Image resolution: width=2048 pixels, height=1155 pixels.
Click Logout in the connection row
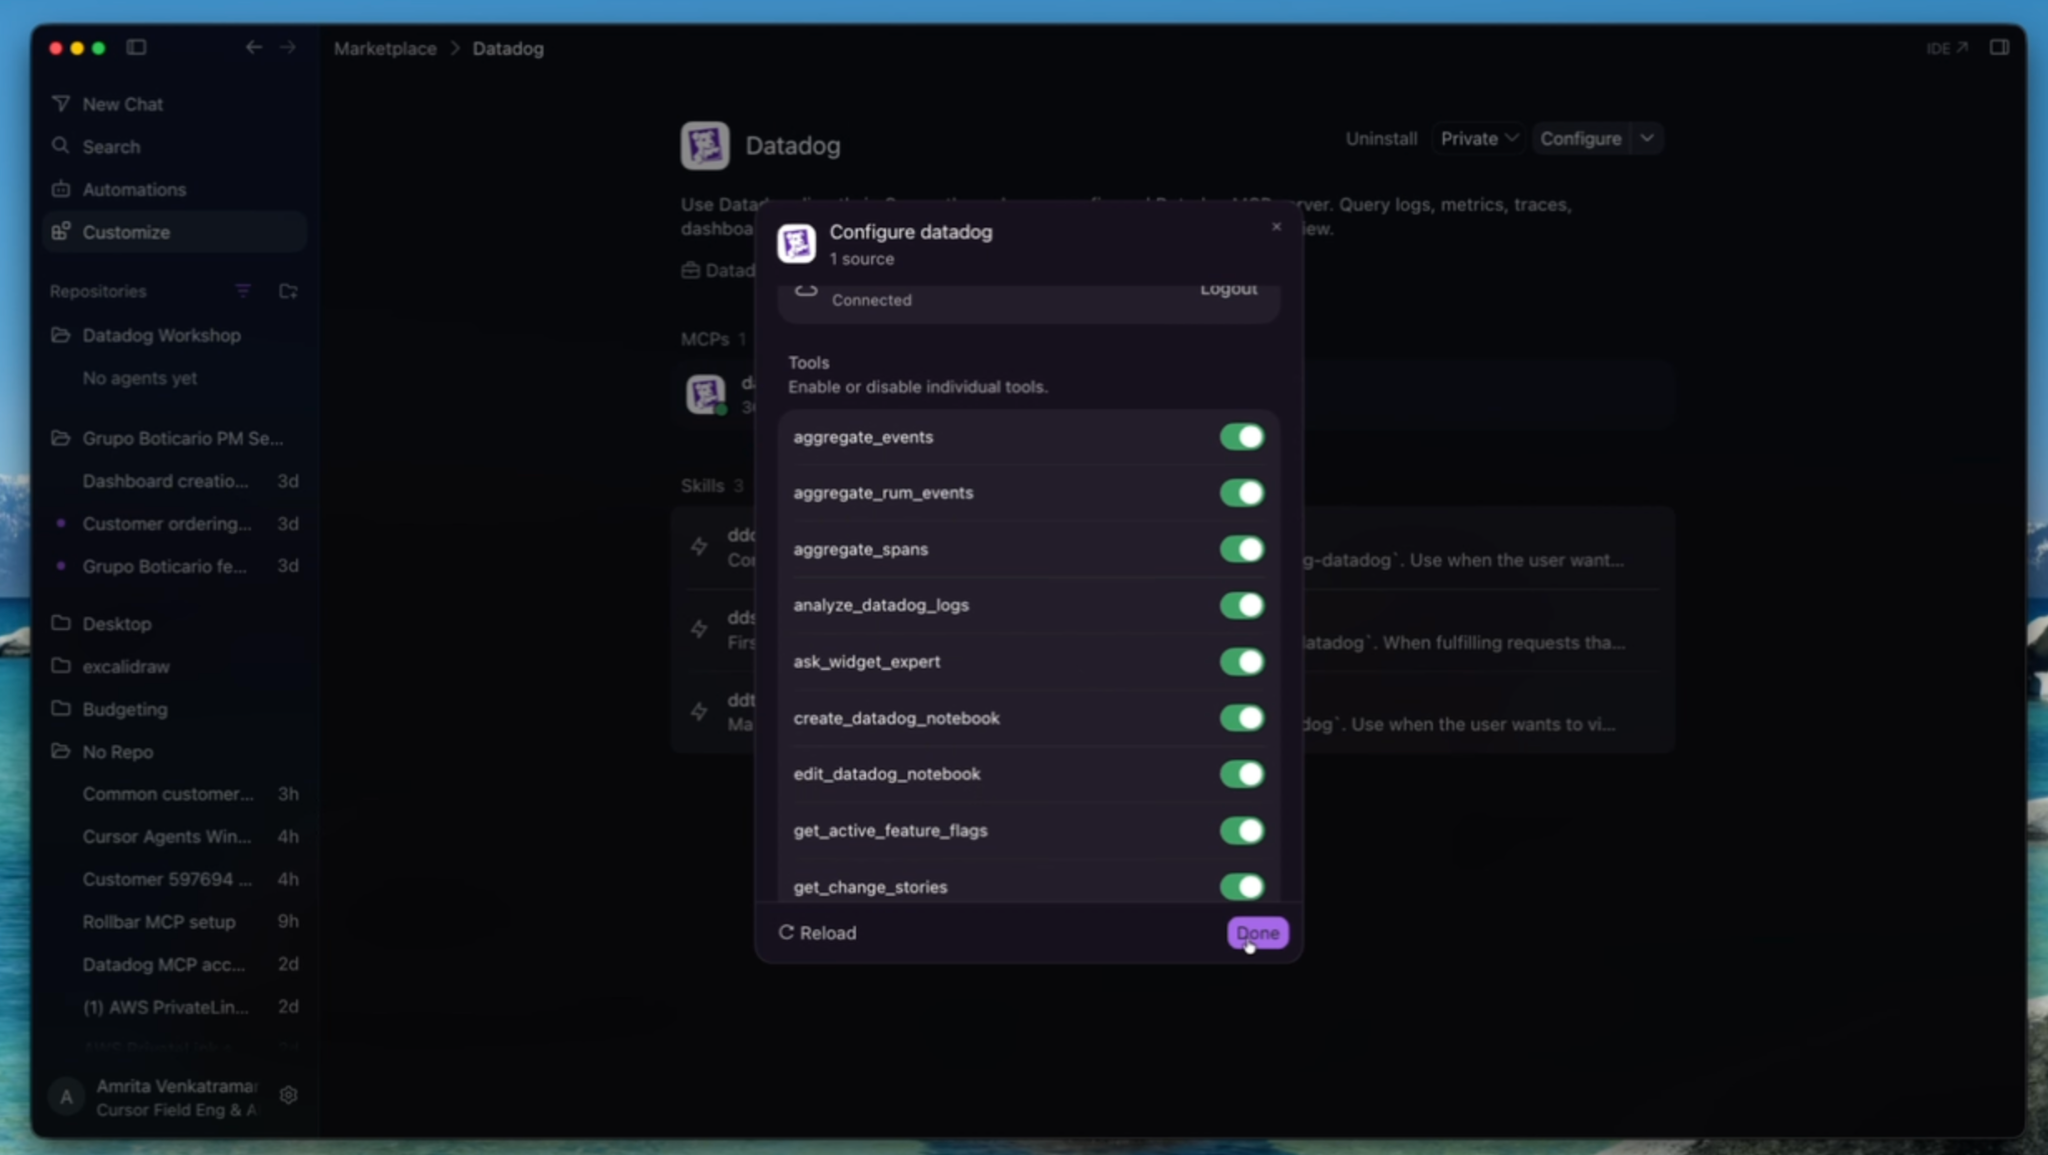coord(1228,289)
